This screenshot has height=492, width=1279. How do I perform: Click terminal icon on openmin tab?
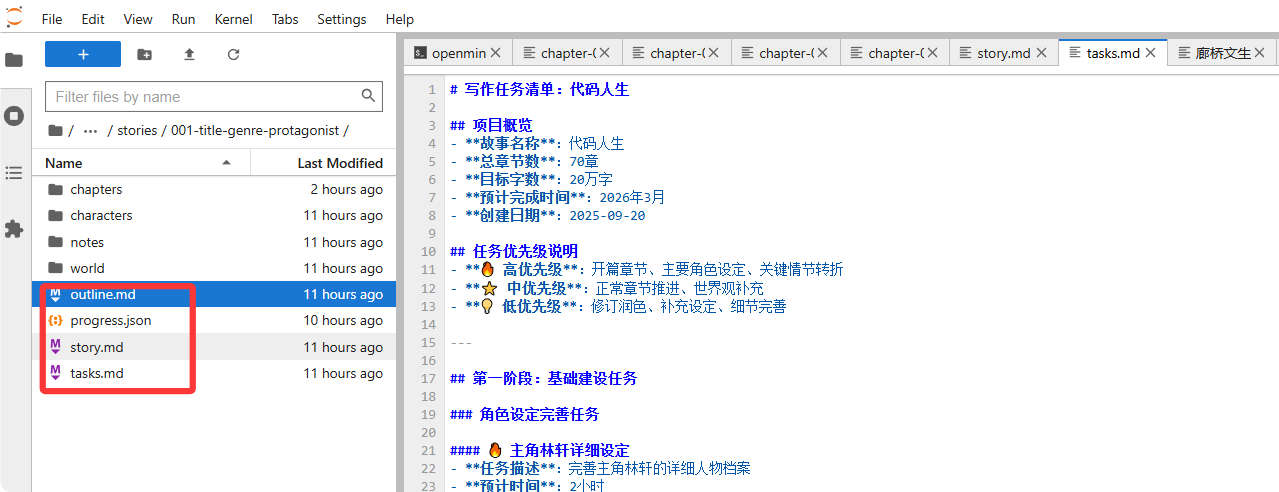[x=421, y=53]
